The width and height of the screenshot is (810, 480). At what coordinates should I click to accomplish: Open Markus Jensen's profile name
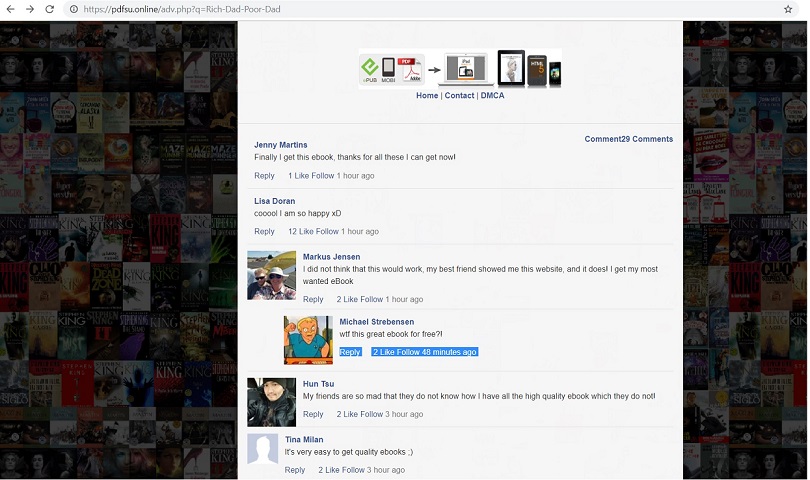coord(331,257)
